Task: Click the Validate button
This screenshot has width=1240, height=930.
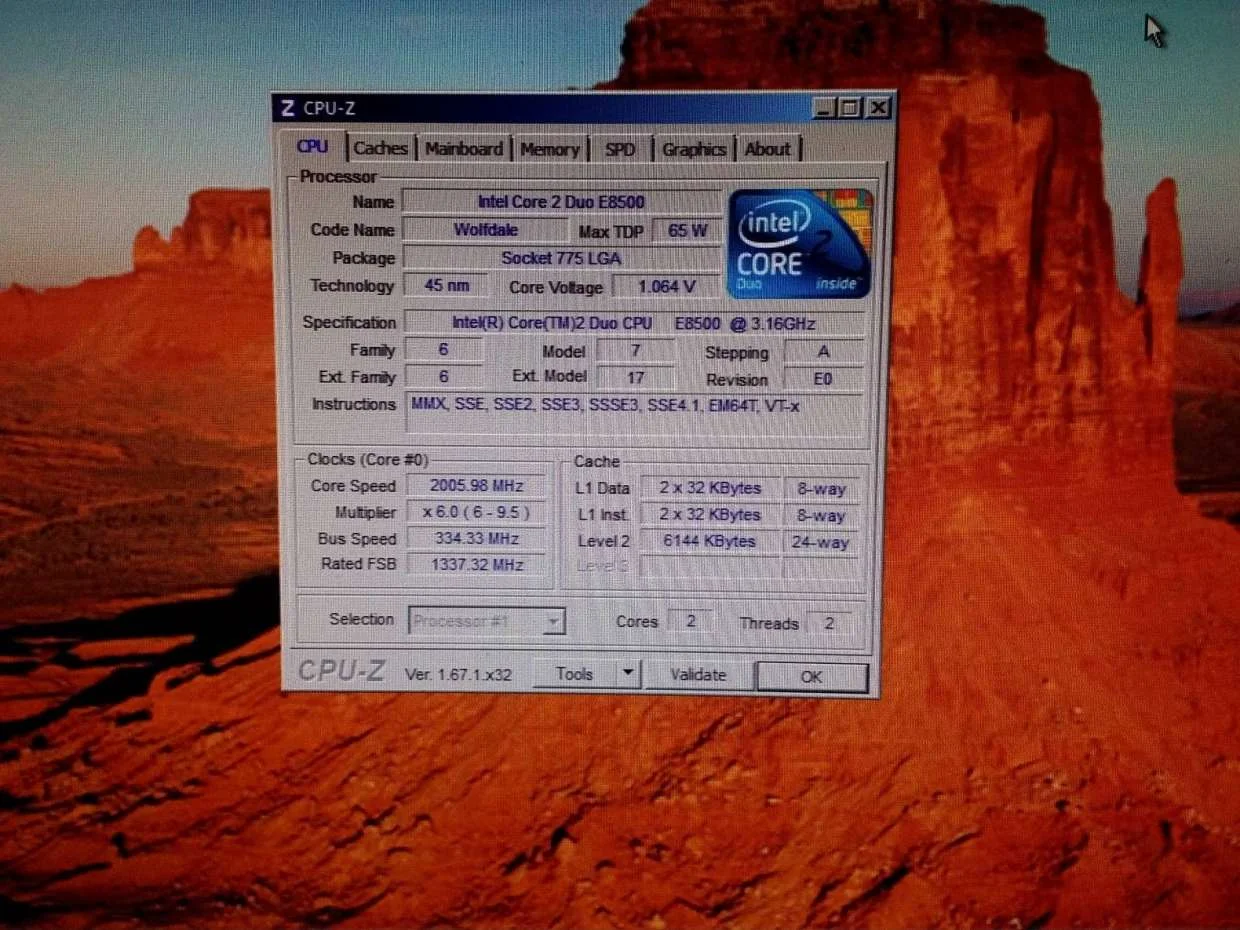Action: pos(698,675)
